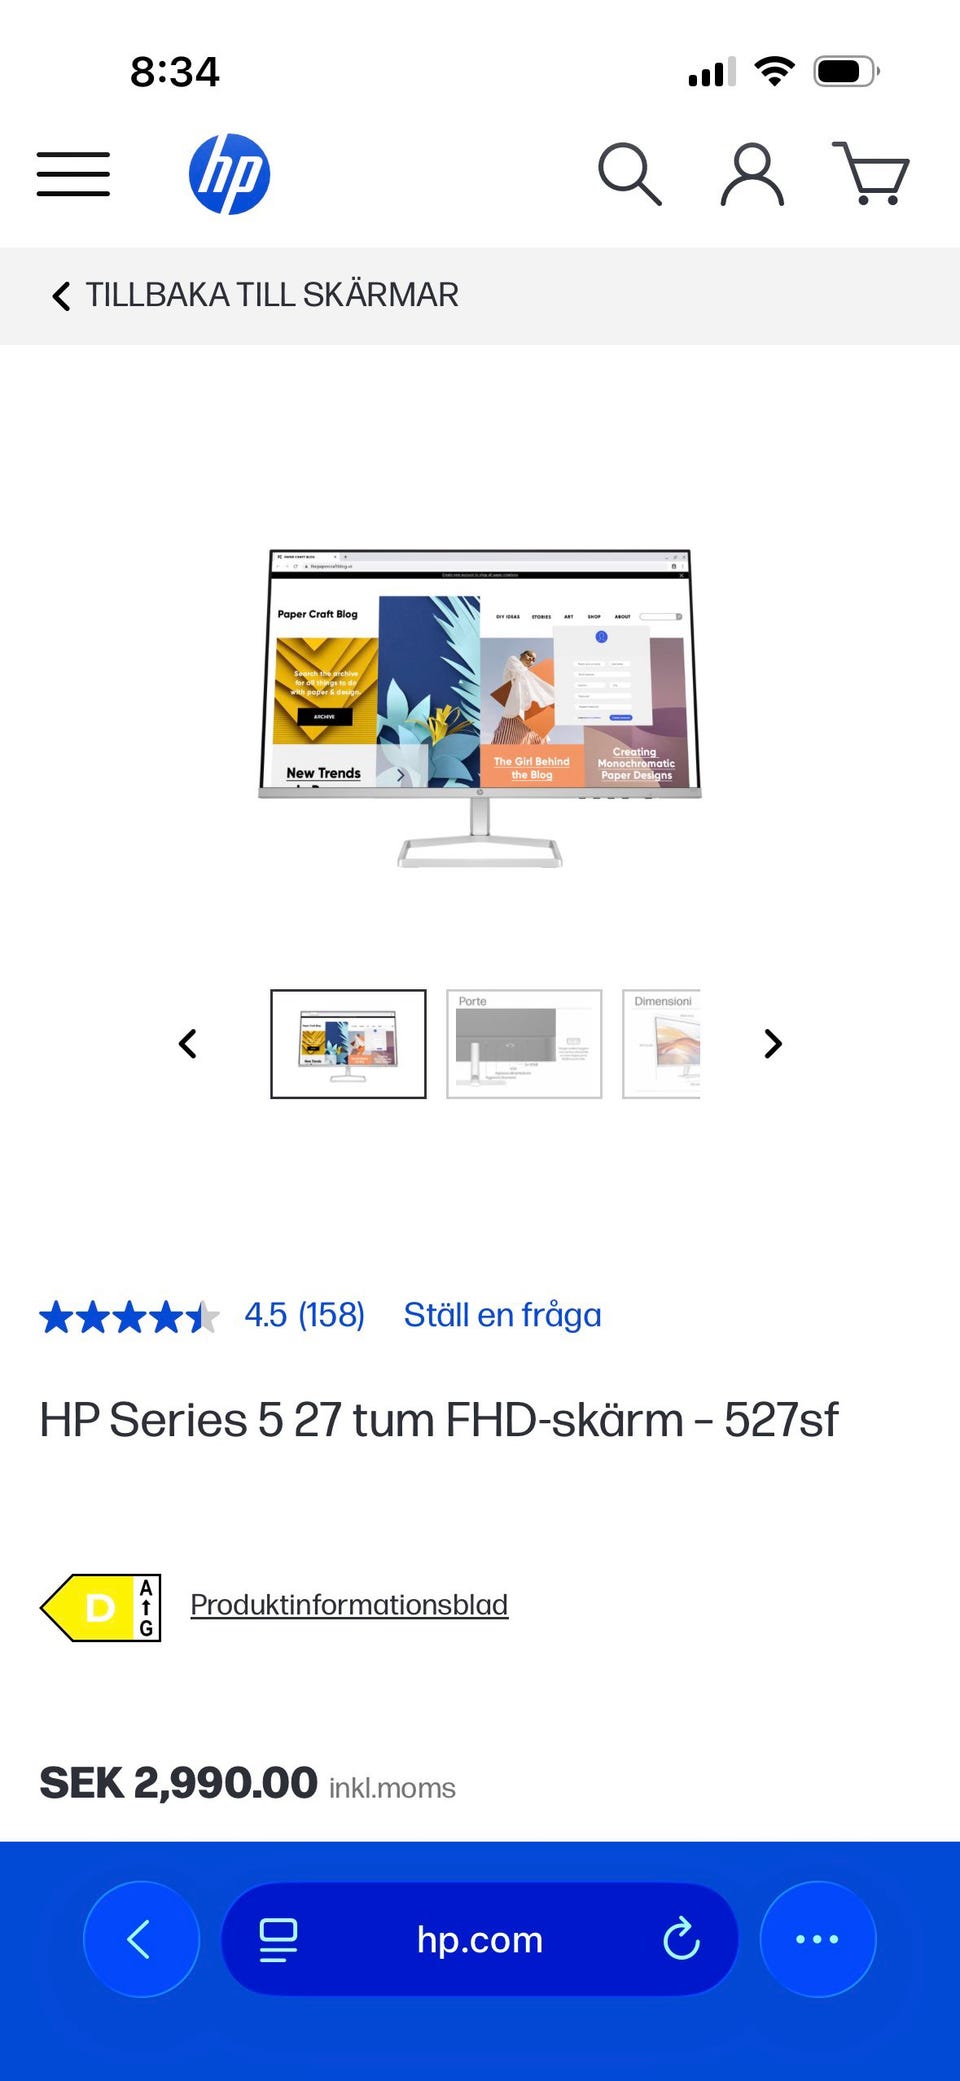Open the energy class D label

point(100,1608)
